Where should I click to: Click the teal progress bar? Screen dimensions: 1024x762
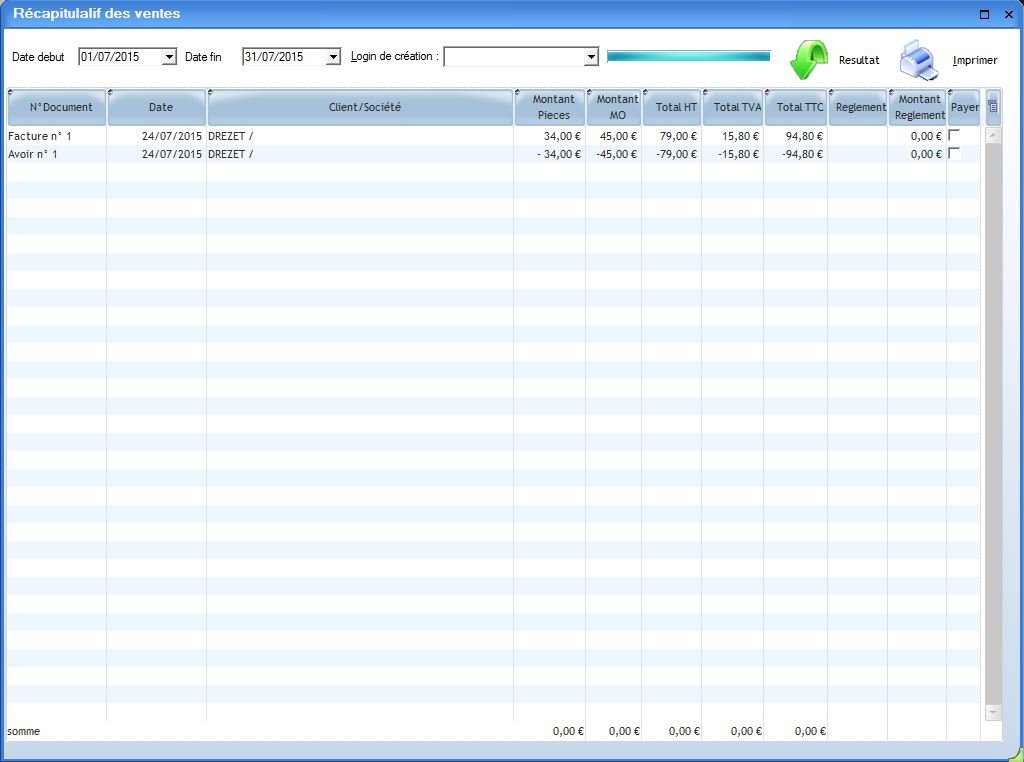coord(688,57)
